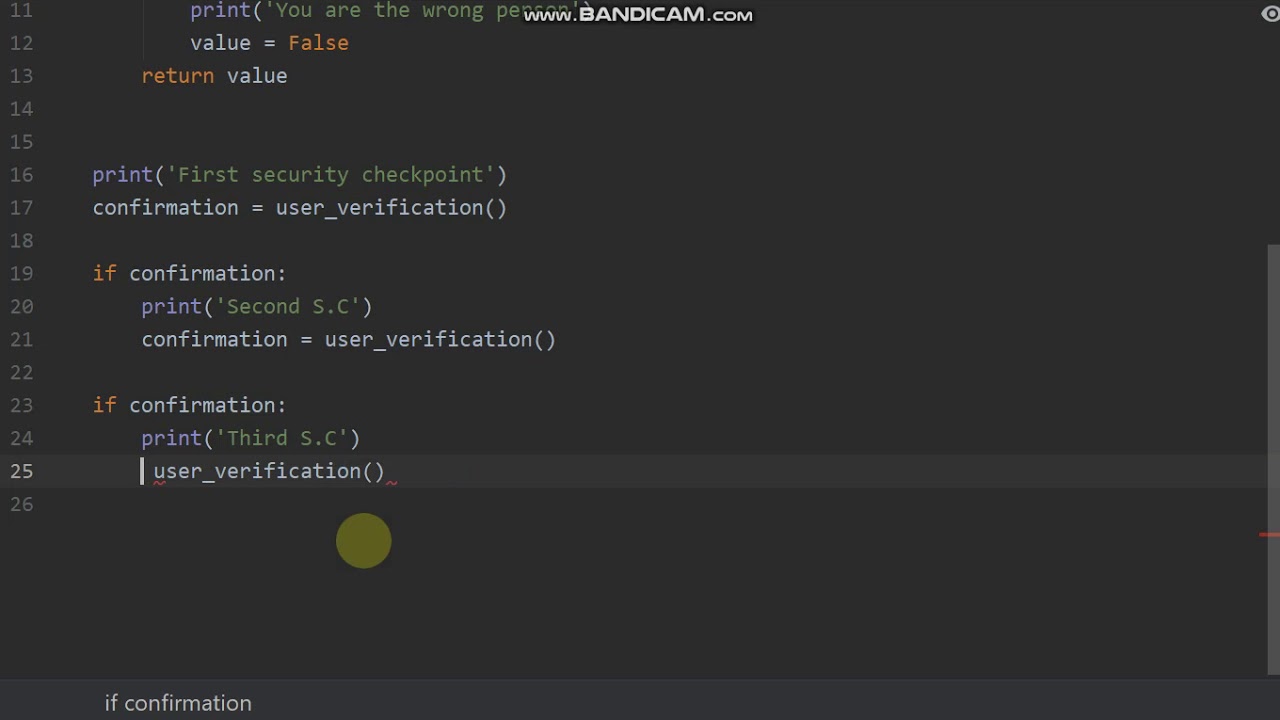Image resolution: width=1280 pixels, height=720 pixels.
Task: Click line number 13 in the gutter
Action: tap(21, 76)
